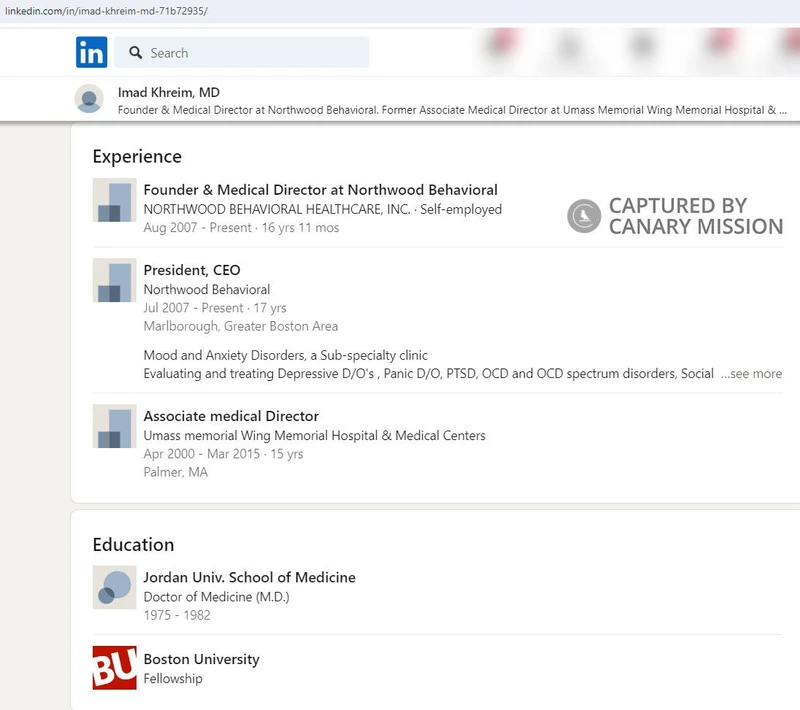Select the 'Fellowship' text under Boston University

tap(173, 678)
